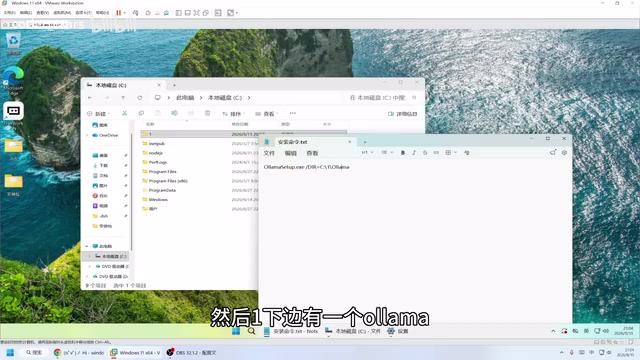Expand the first DVD 驱动器 tree node
The height and width of the screenshot is (360, 640).
pyautogui.click(x=90, y=266)
